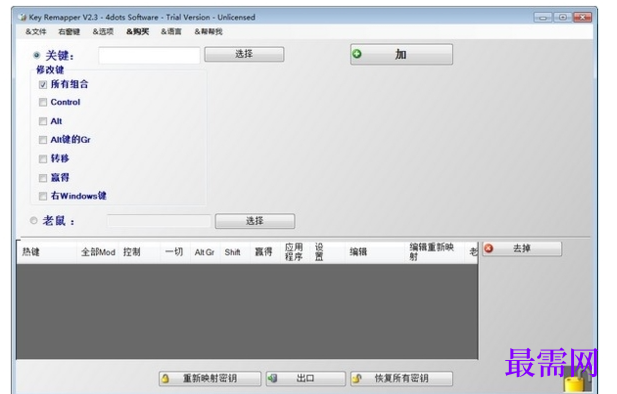Click the green plus icon on 加 button
617x394 pixels.
357,54
